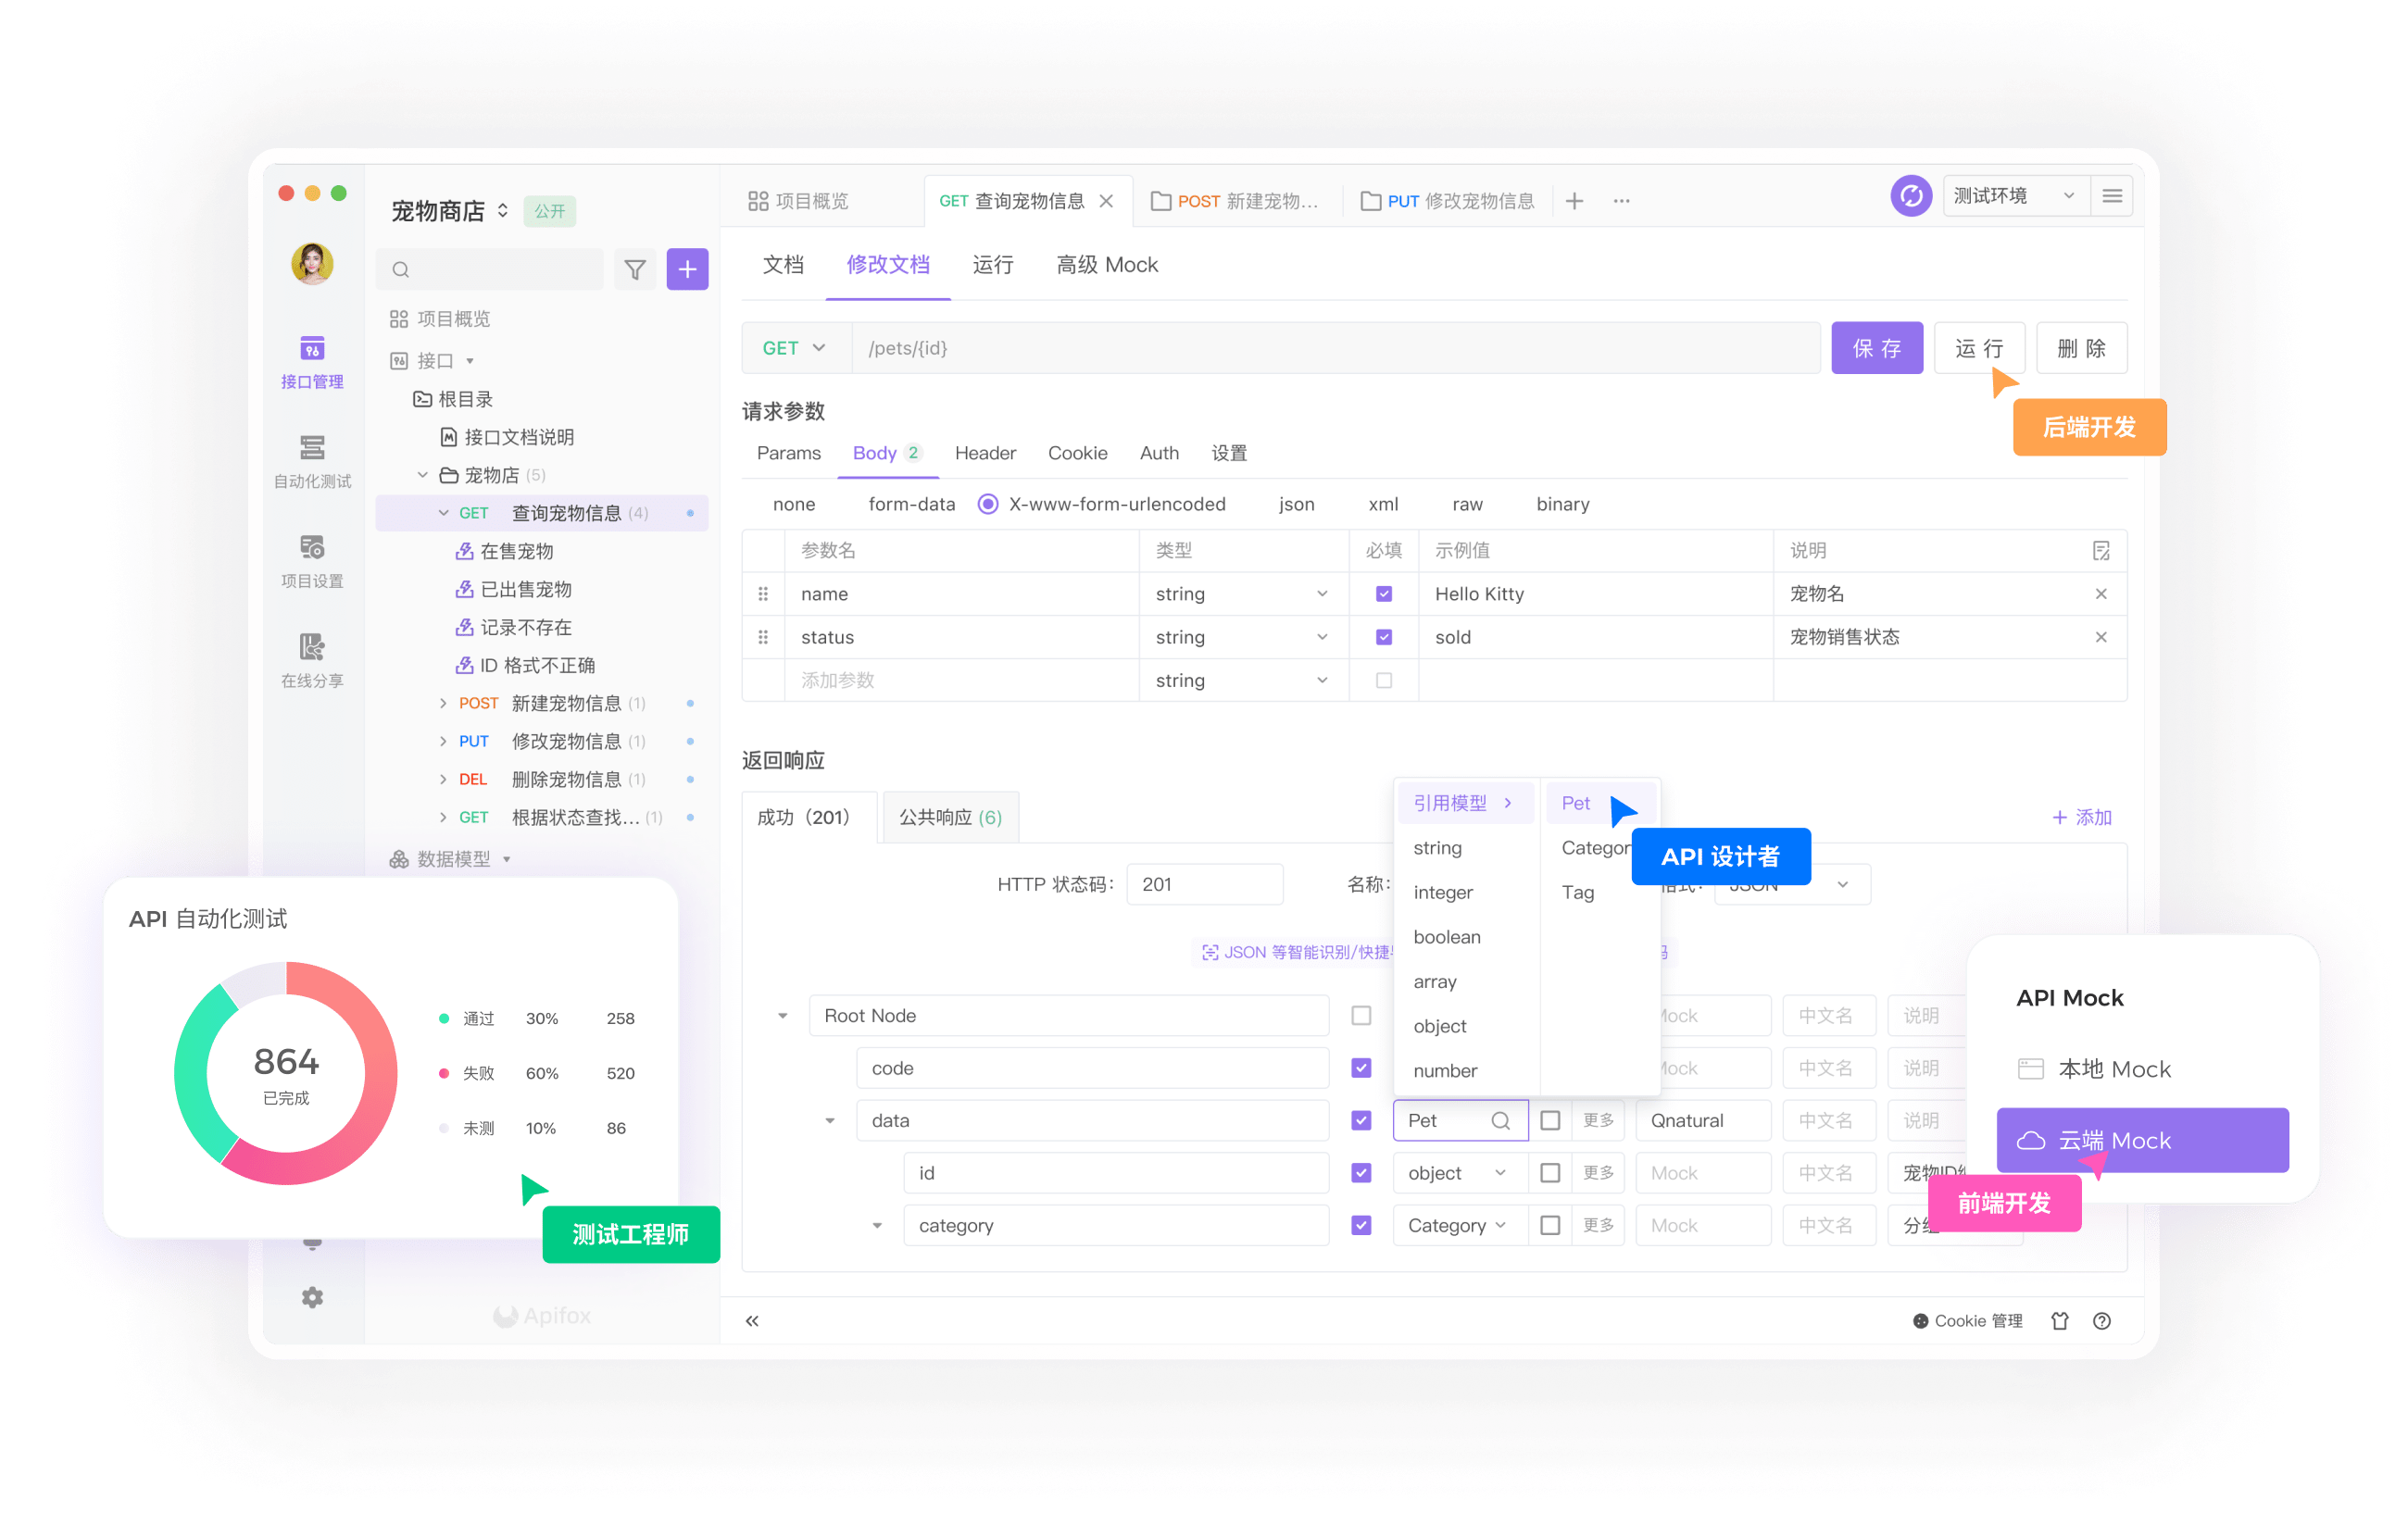Collapse the 宠物店 folder in the tree
Image resolution: width=2408 pixels, height=1524 pixels.
click(x=422, y=475)
